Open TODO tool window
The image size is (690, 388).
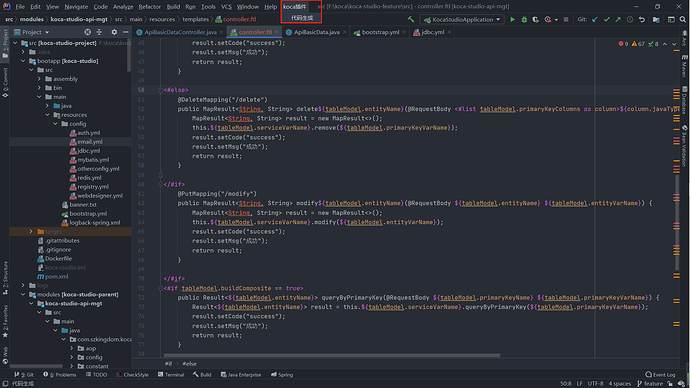(x=96, y=375)
